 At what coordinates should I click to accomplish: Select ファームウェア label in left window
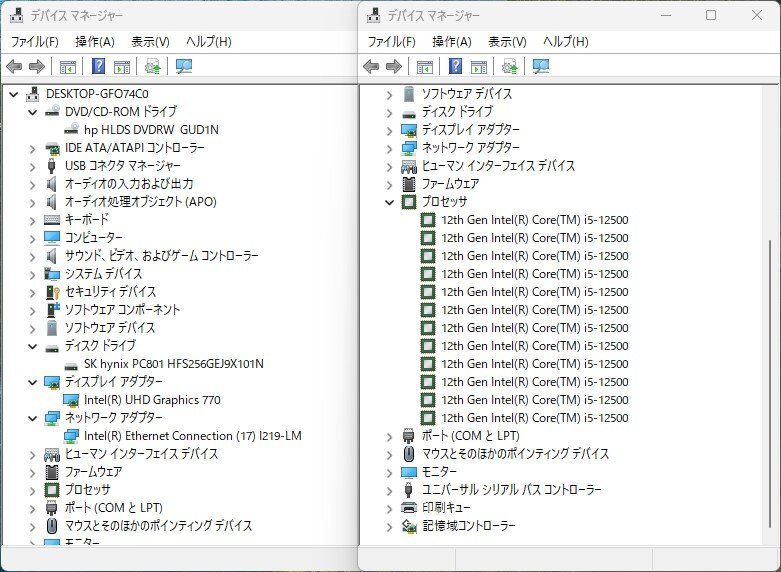click(x=94, y=471)
